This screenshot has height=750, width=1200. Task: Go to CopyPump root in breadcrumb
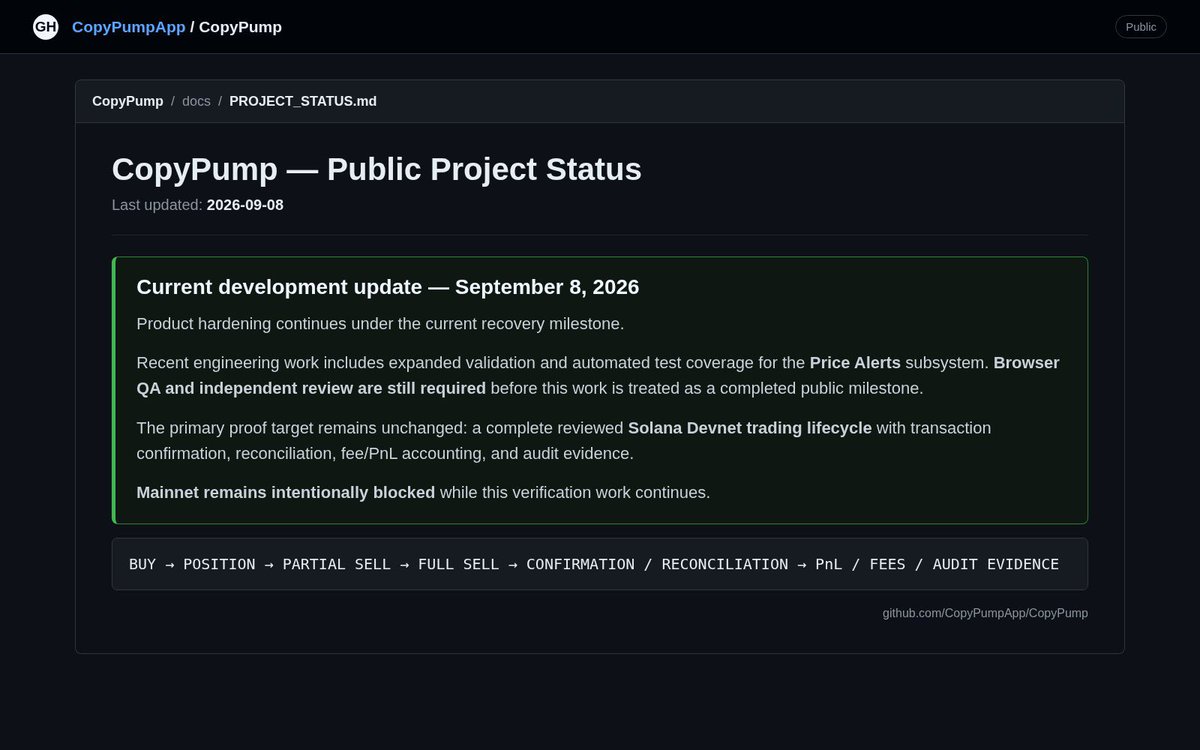(x=128, y=101)
